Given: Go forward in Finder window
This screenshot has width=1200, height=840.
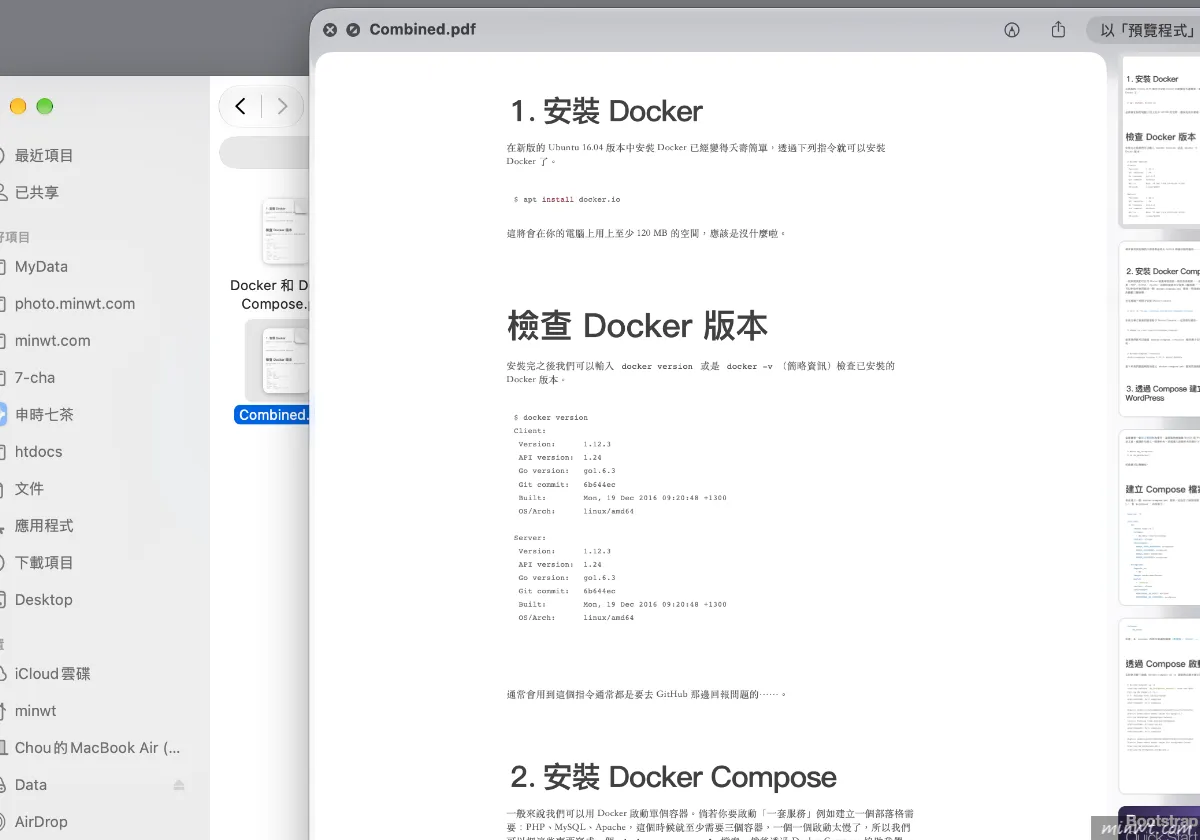Looking at the screenshot, I should (x=282, y=106).
